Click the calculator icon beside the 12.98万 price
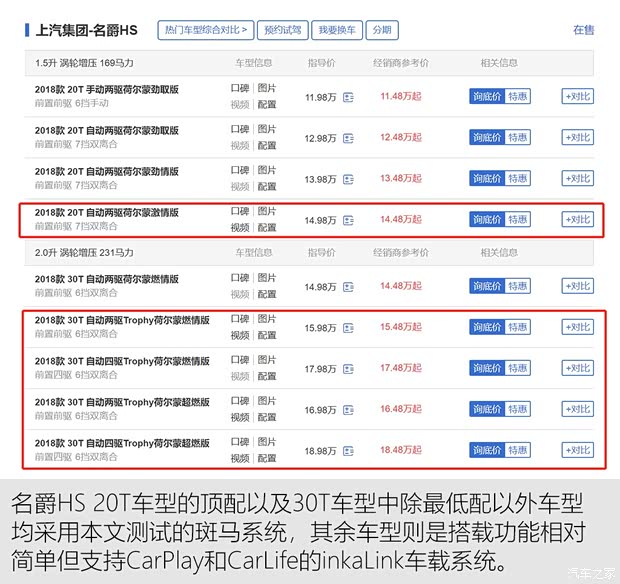Screen dimensions: 620x584 (348, 137)
